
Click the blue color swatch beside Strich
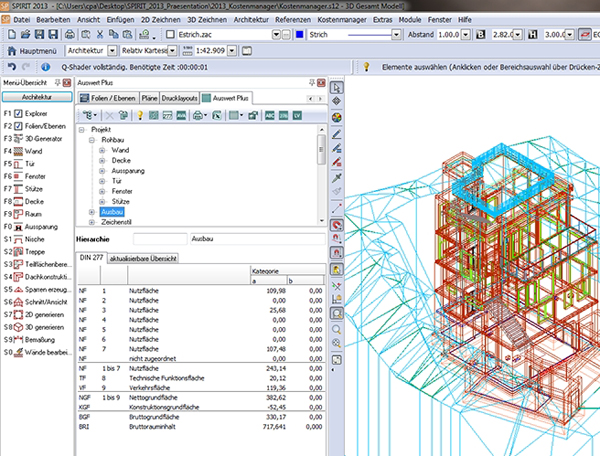[x=300, y=34]
